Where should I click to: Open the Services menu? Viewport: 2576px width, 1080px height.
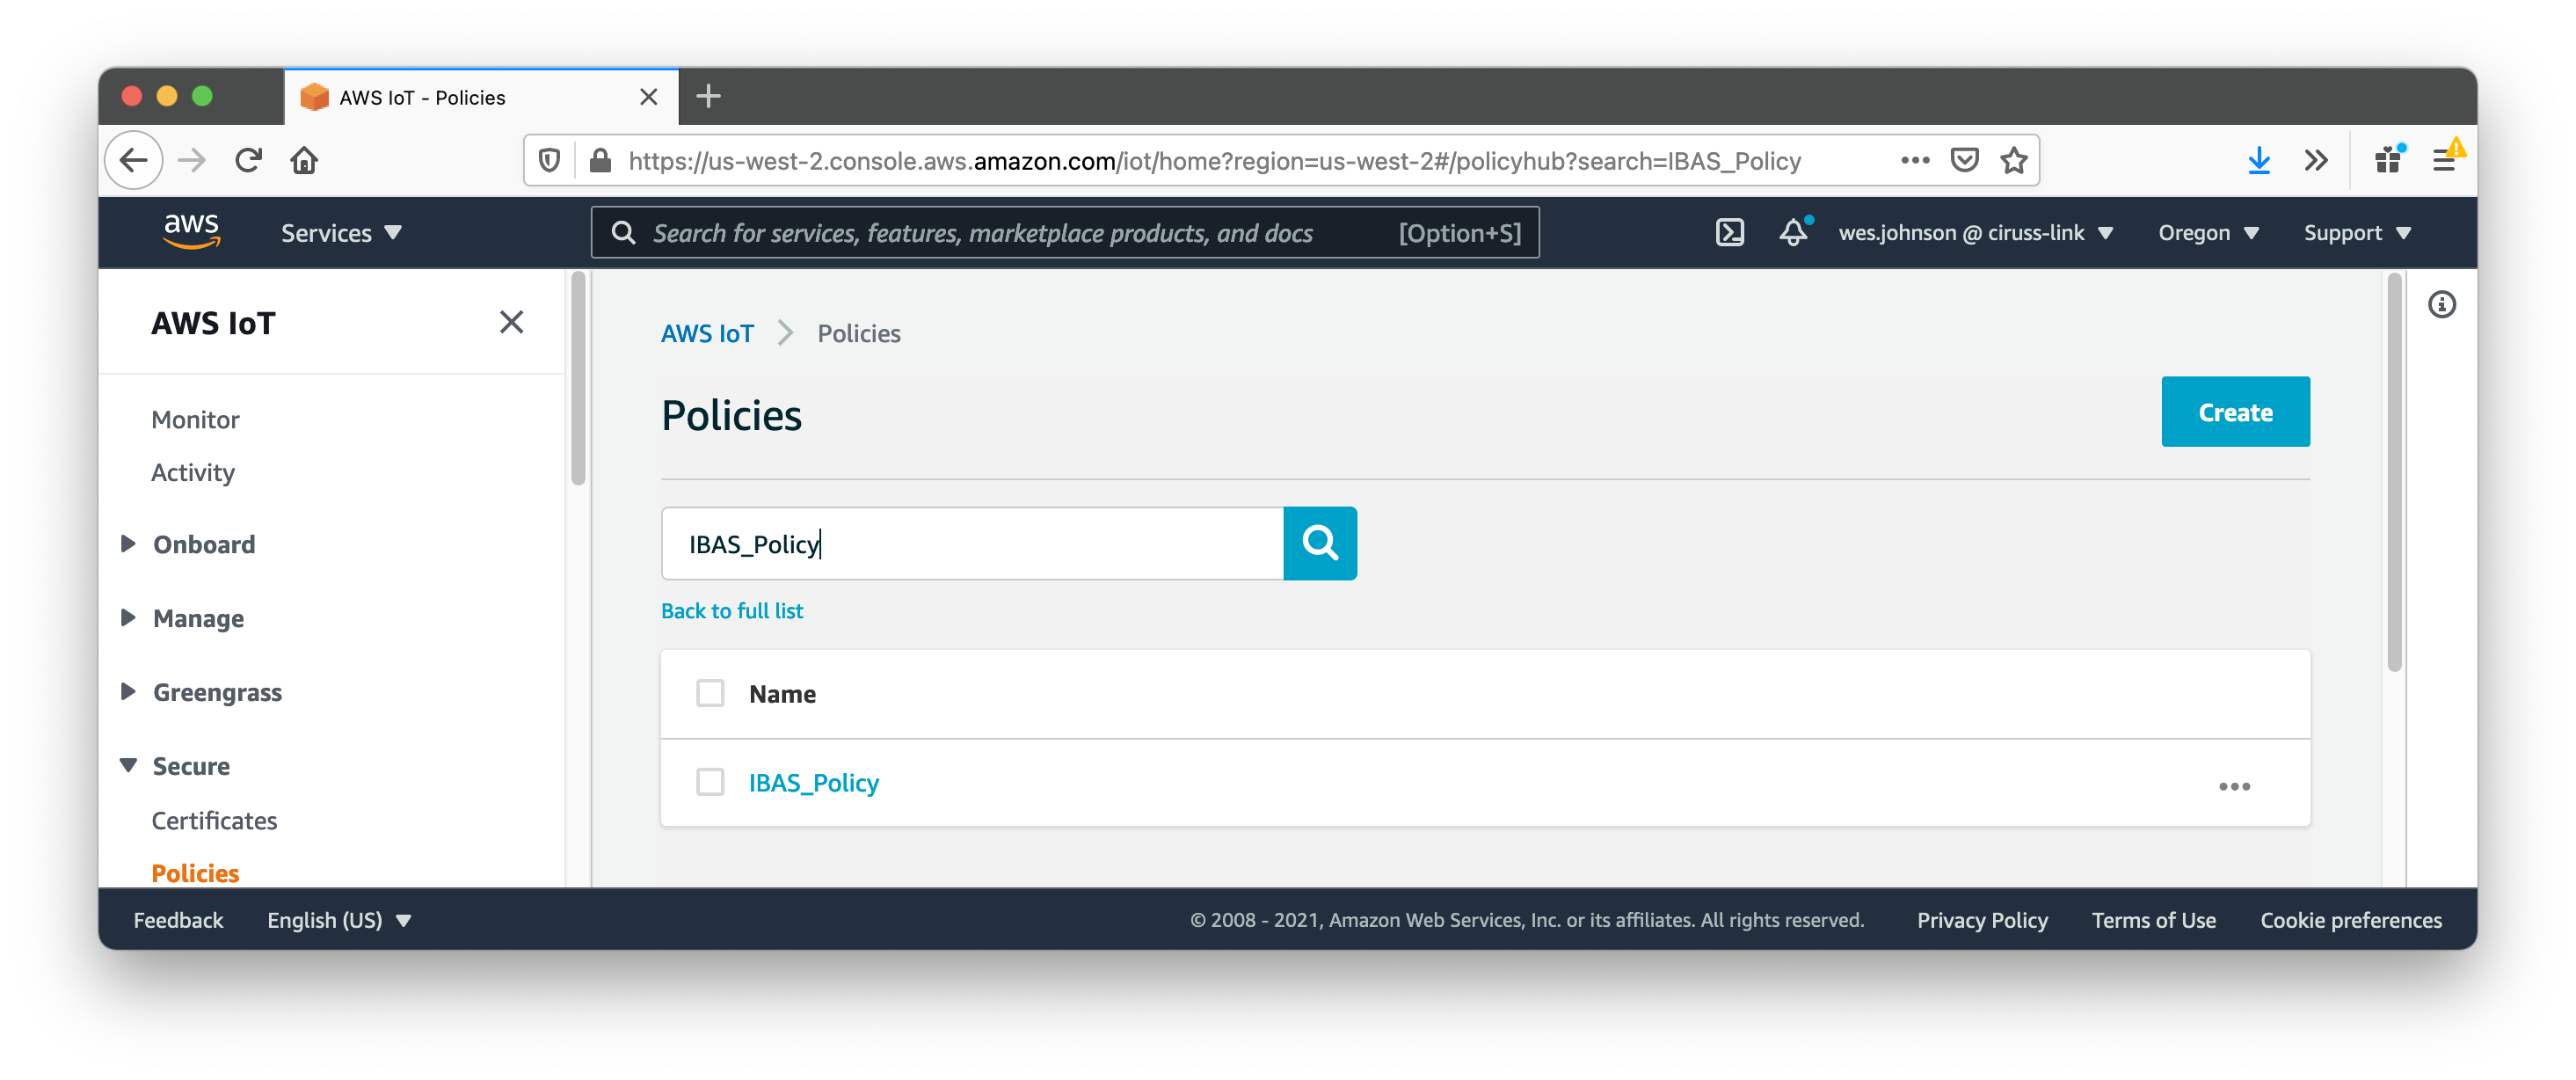coord(340,233)
